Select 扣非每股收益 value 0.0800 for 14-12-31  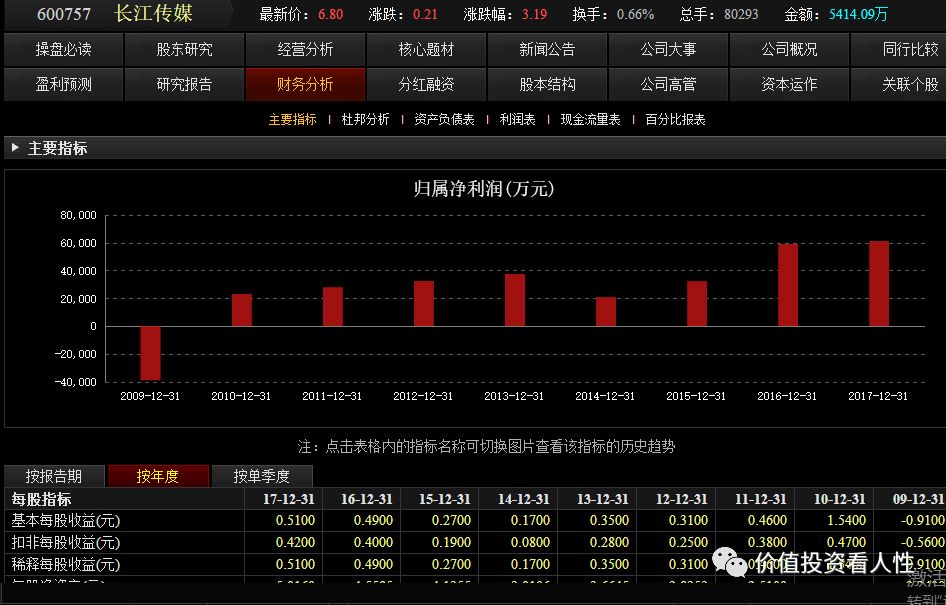click(x=530, y=542)
